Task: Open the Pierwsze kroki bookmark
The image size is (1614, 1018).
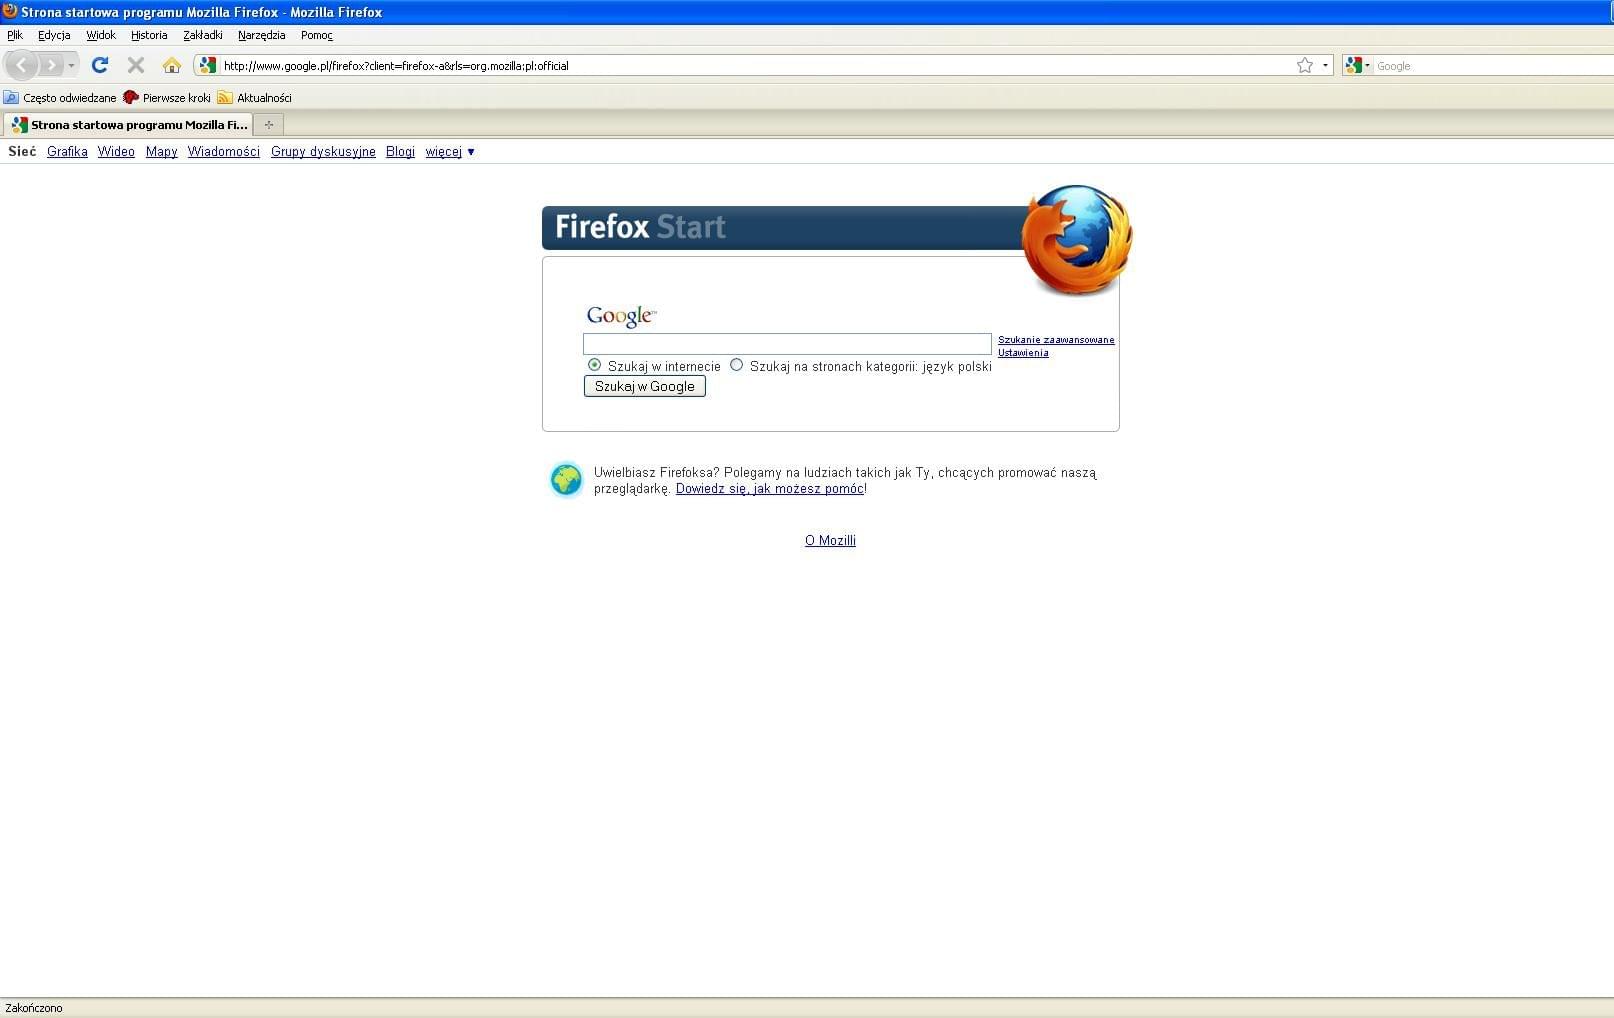Action: [167, 98]
